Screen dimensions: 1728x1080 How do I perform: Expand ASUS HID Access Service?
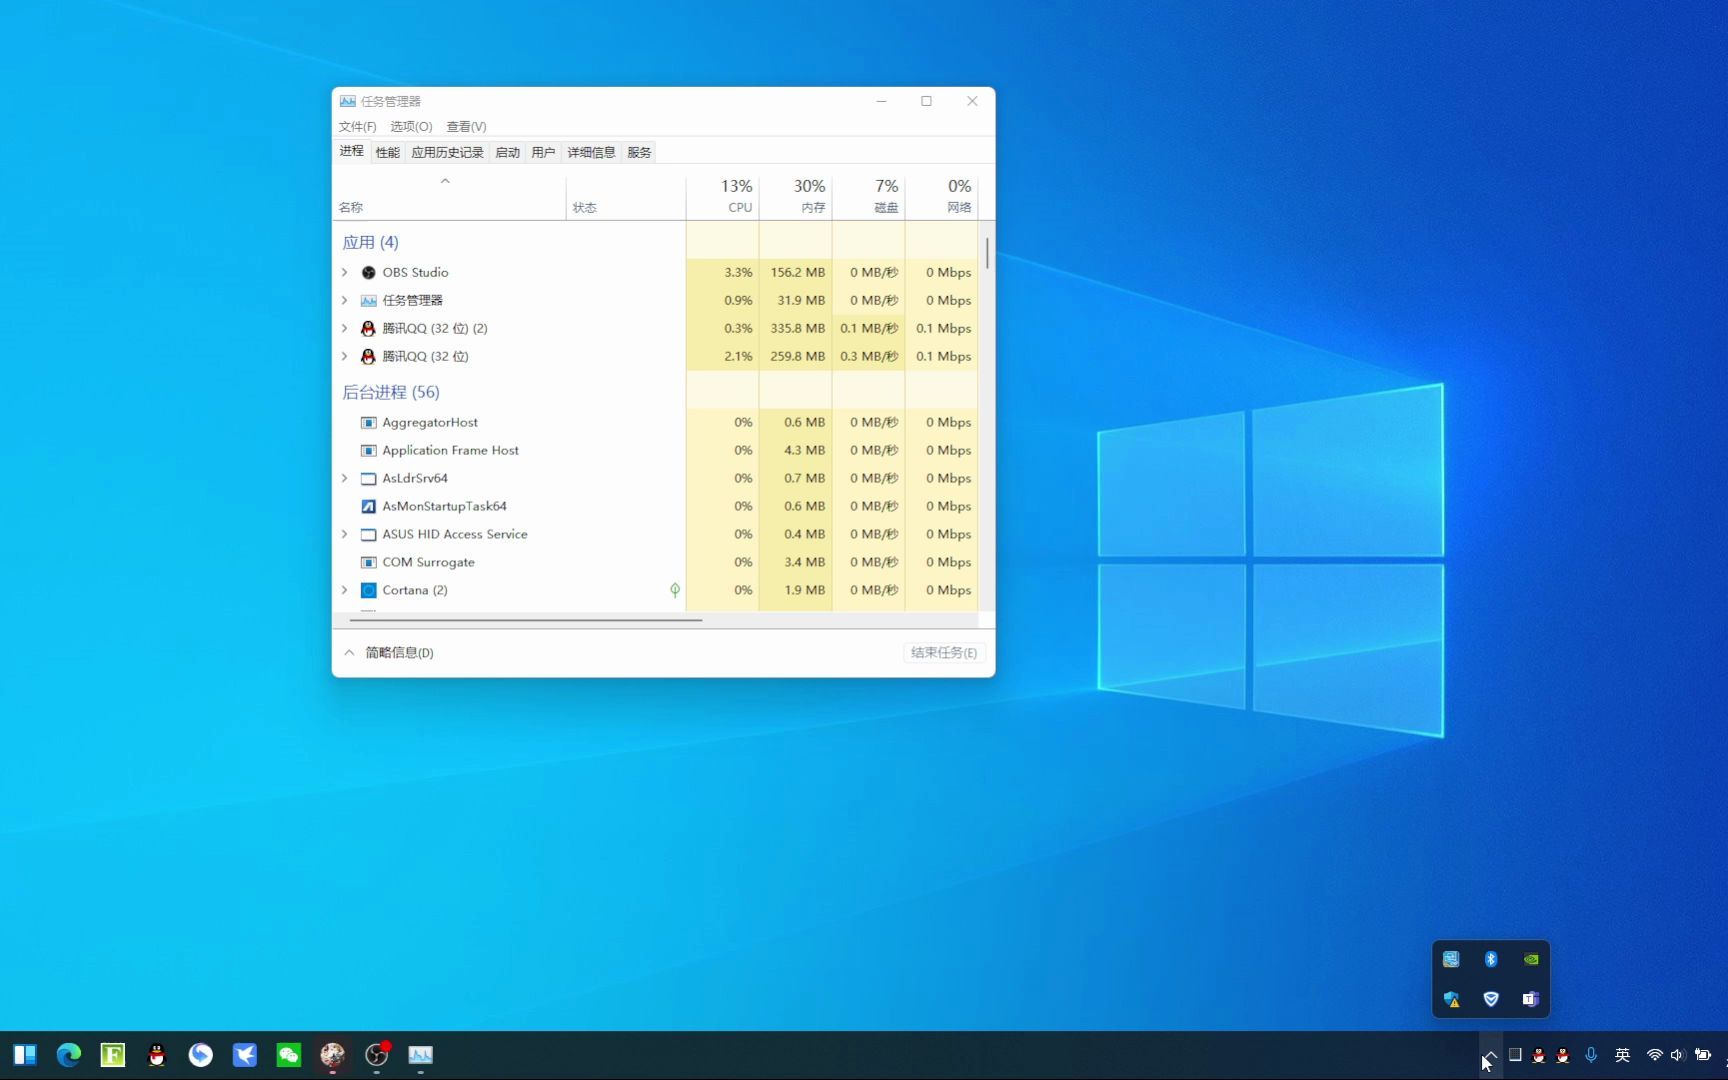point(345,534)
